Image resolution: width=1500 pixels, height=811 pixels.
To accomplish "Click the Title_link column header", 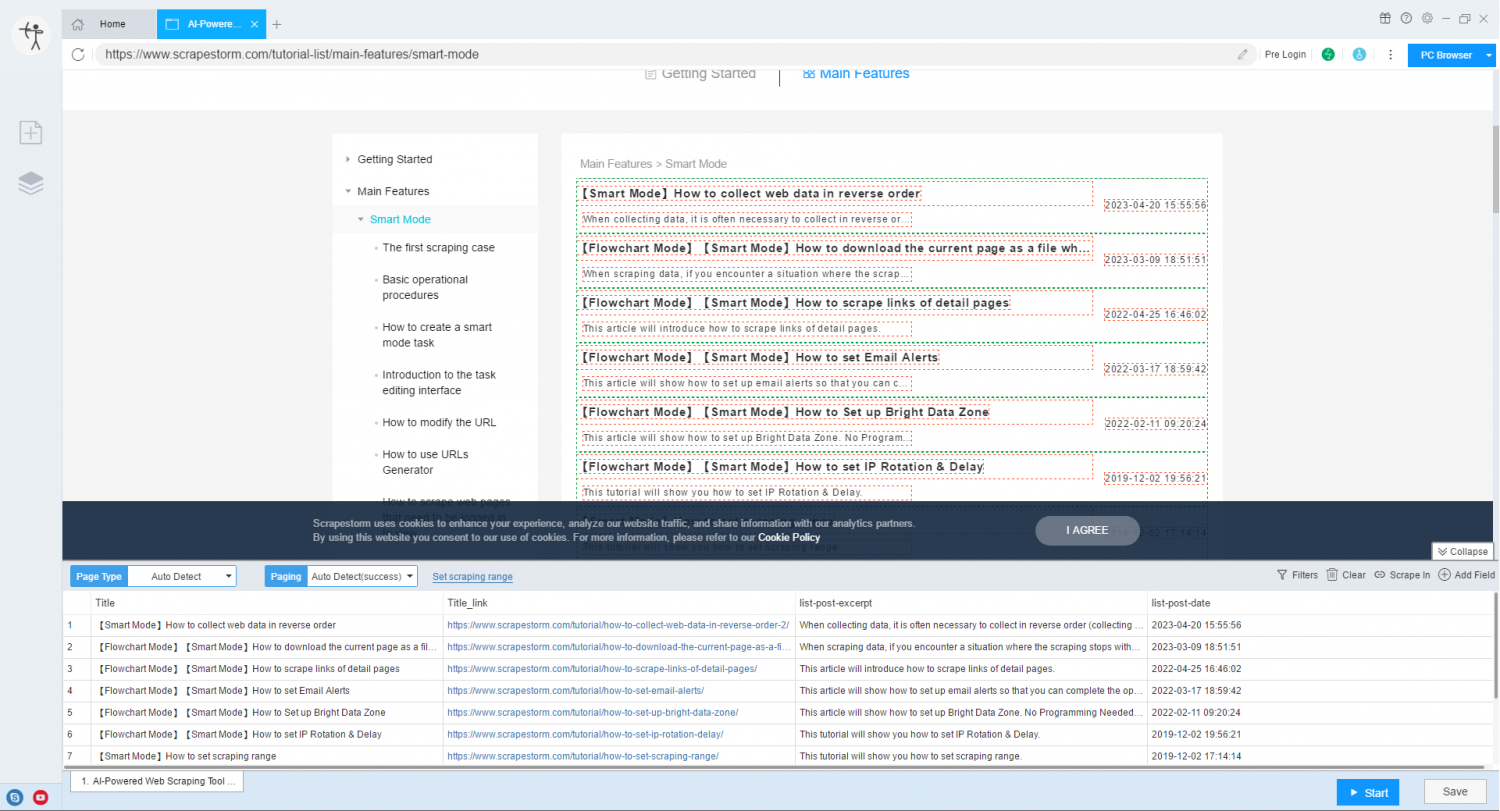I will (x=619, y=602).
